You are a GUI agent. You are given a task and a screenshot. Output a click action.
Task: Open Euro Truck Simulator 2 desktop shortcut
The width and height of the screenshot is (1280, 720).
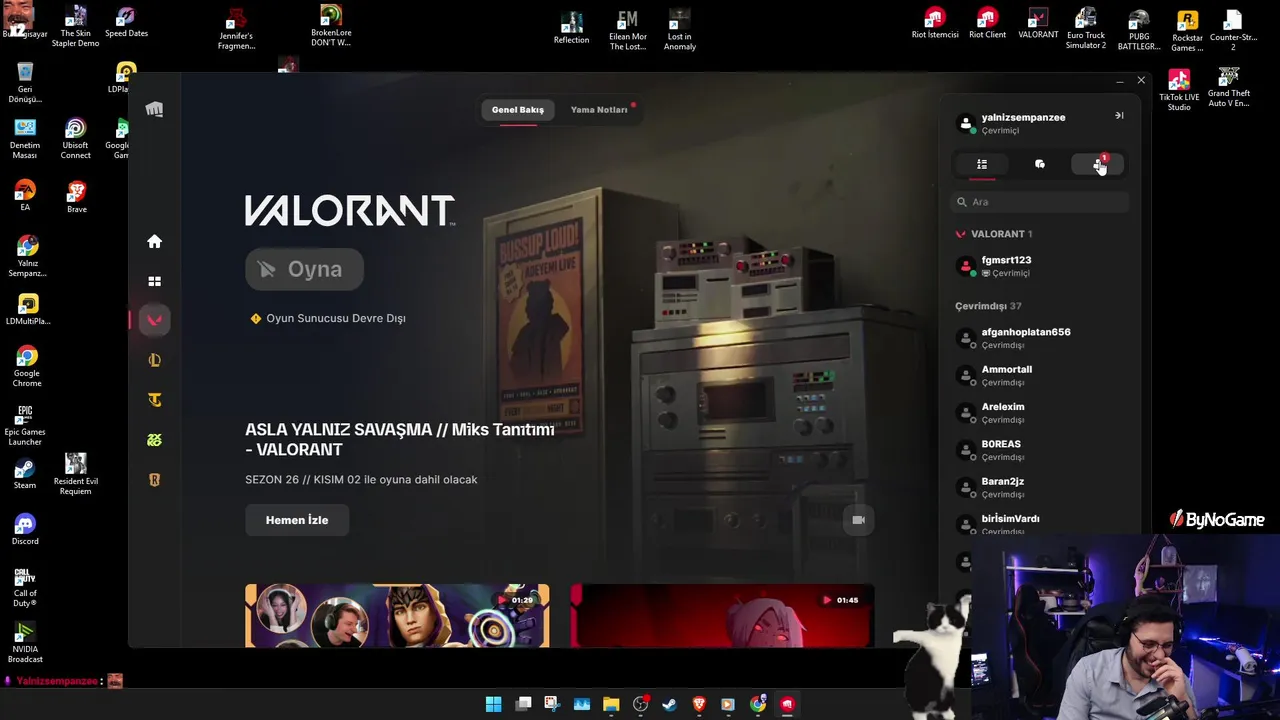(1085, 28)
